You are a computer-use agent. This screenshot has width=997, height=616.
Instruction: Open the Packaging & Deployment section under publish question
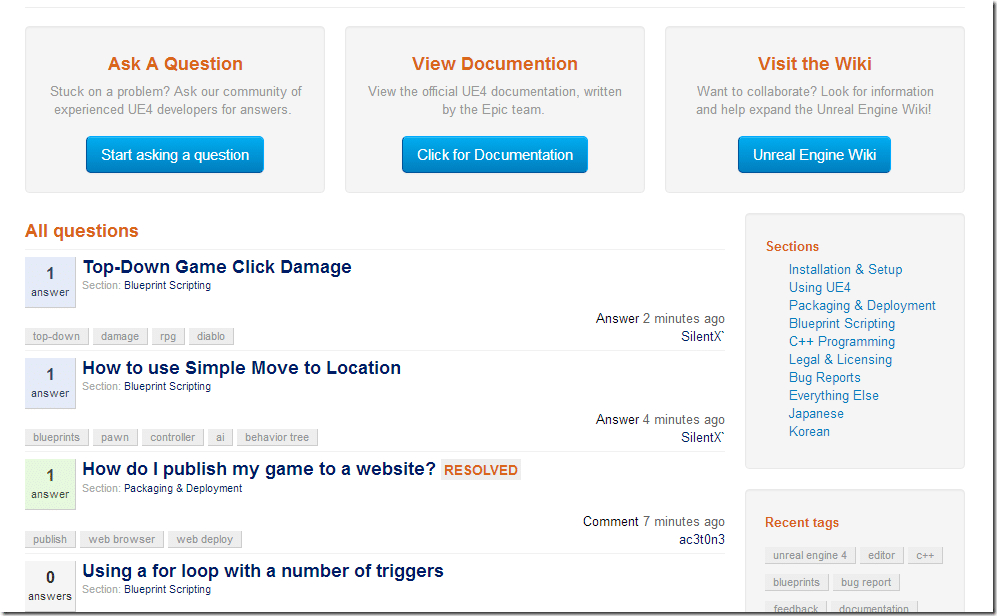[x=183, y=489]
